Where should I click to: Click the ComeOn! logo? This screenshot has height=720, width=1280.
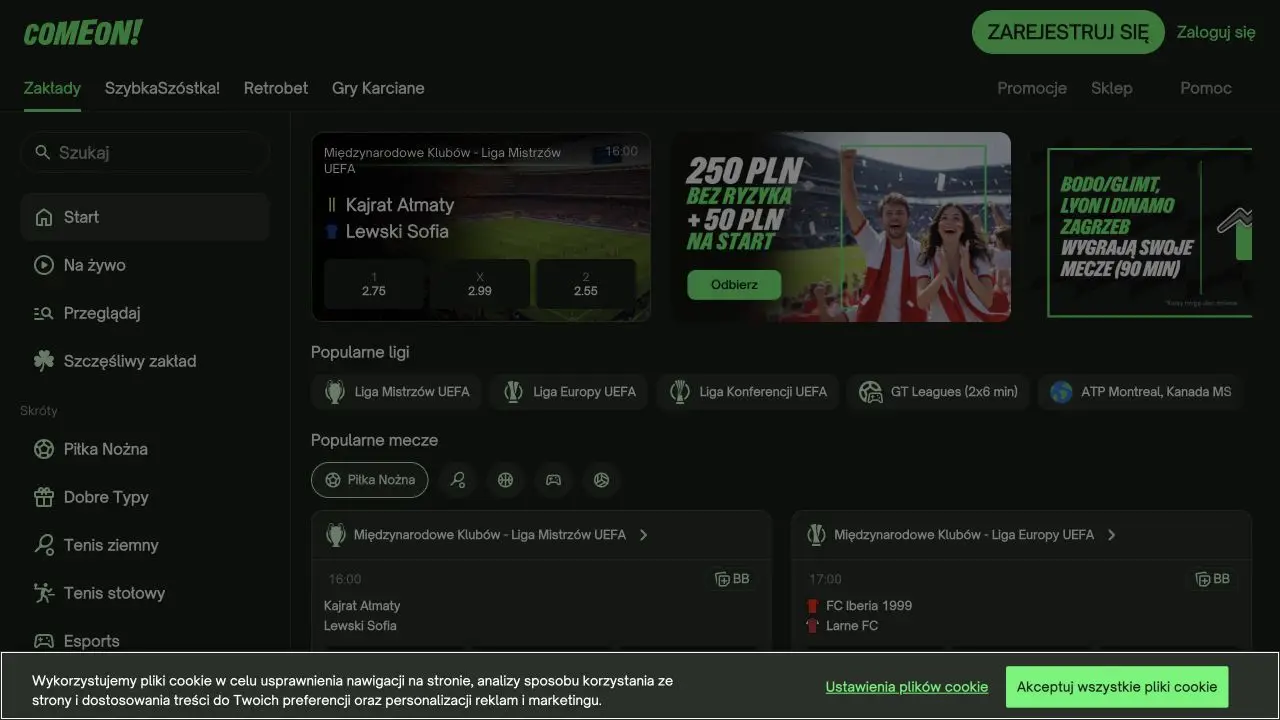pos(83,33)
